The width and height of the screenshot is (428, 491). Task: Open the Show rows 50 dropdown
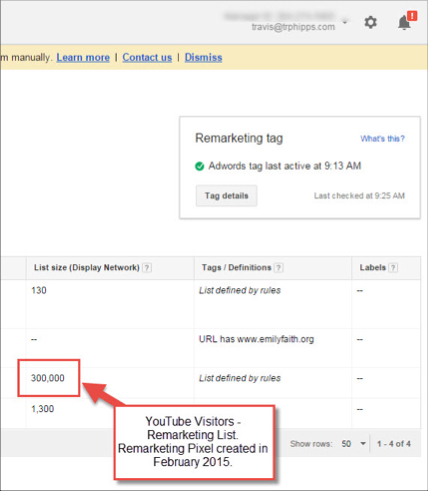[x=354, y=444]
